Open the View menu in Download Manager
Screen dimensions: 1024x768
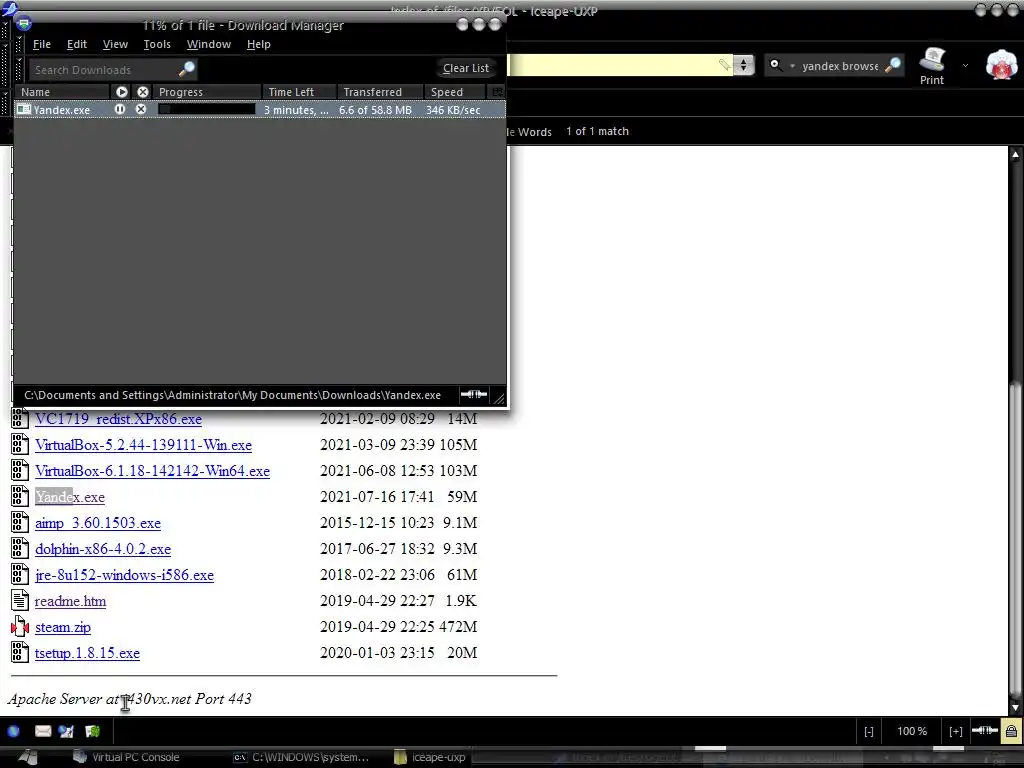(115, 44)
